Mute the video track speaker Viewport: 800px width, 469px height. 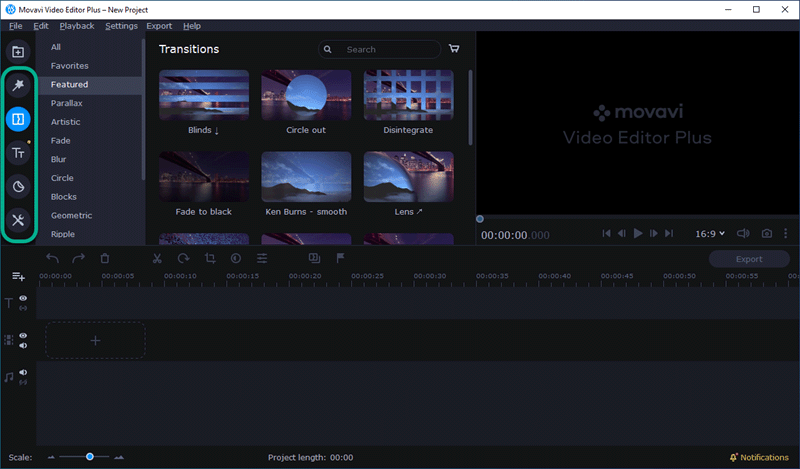pos(23,345)
